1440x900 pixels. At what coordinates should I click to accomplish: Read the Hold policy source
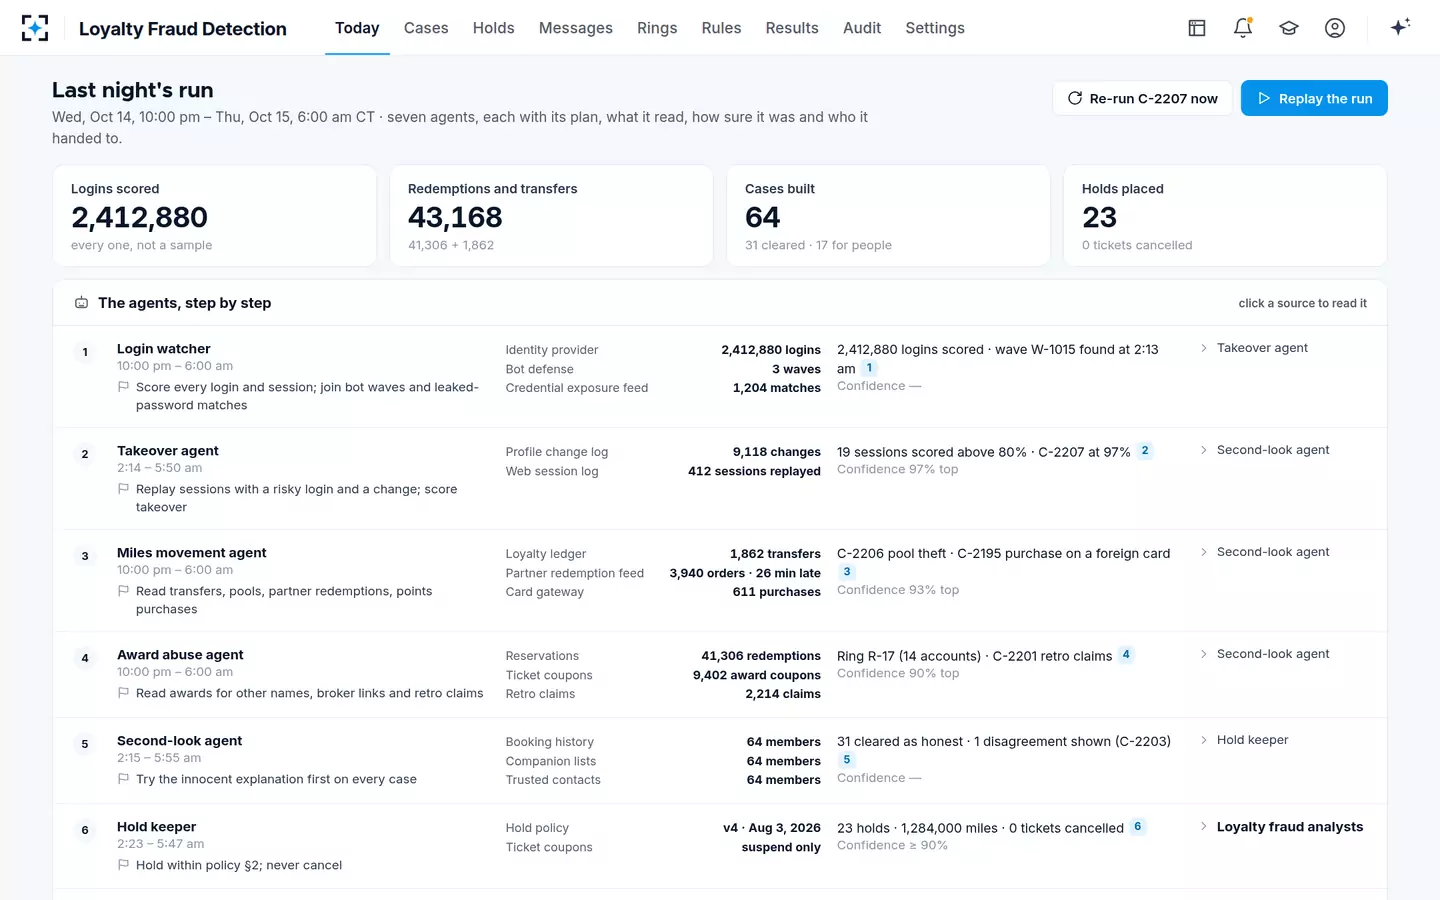click(x=537, y=828)
